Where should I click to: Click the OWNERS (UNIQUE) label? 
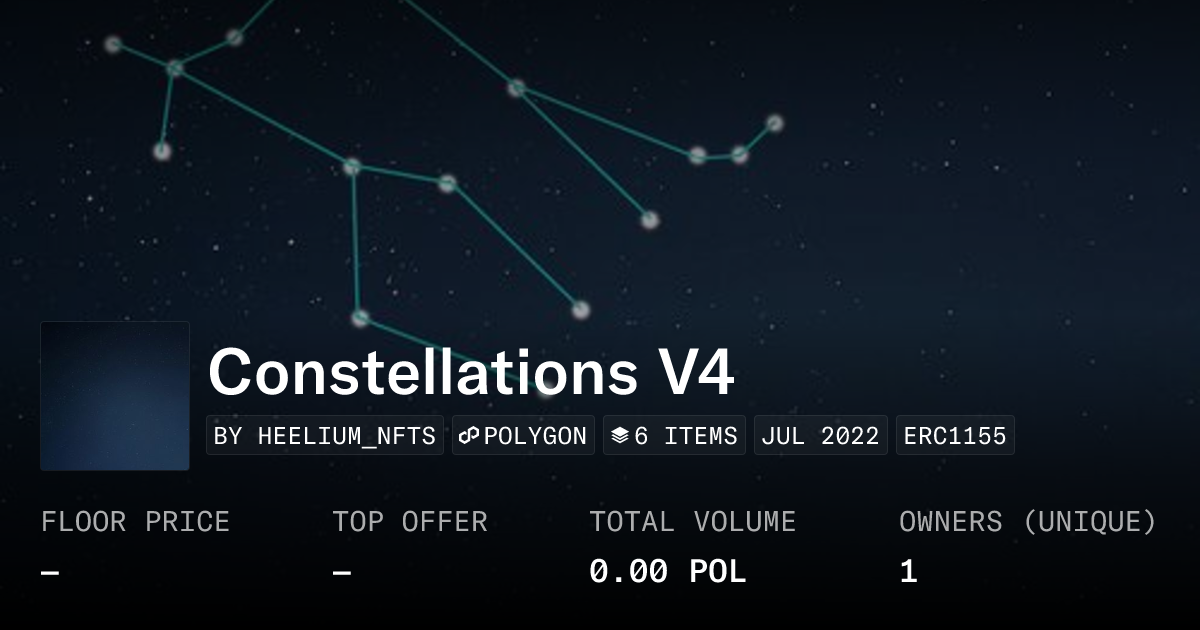pyautogui.click(x=1027, y=522)
